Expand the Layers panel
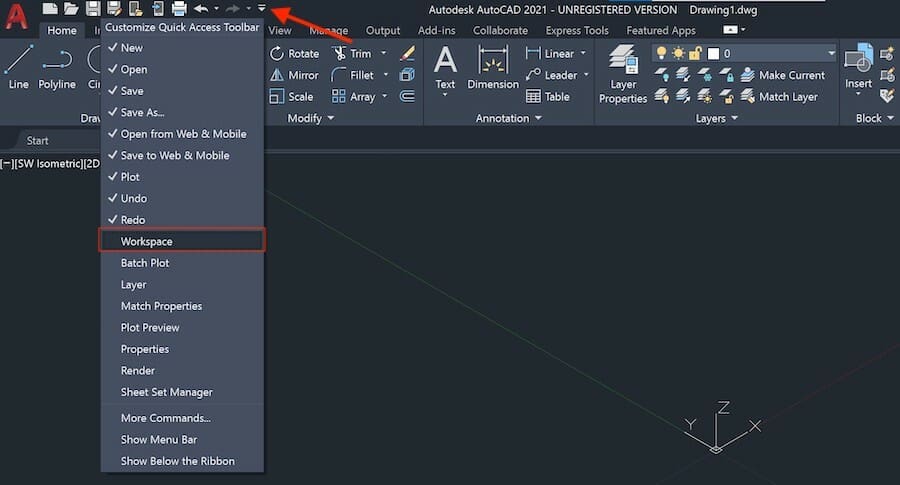Viewport: 900px width, 485px height. click(716, 118)
